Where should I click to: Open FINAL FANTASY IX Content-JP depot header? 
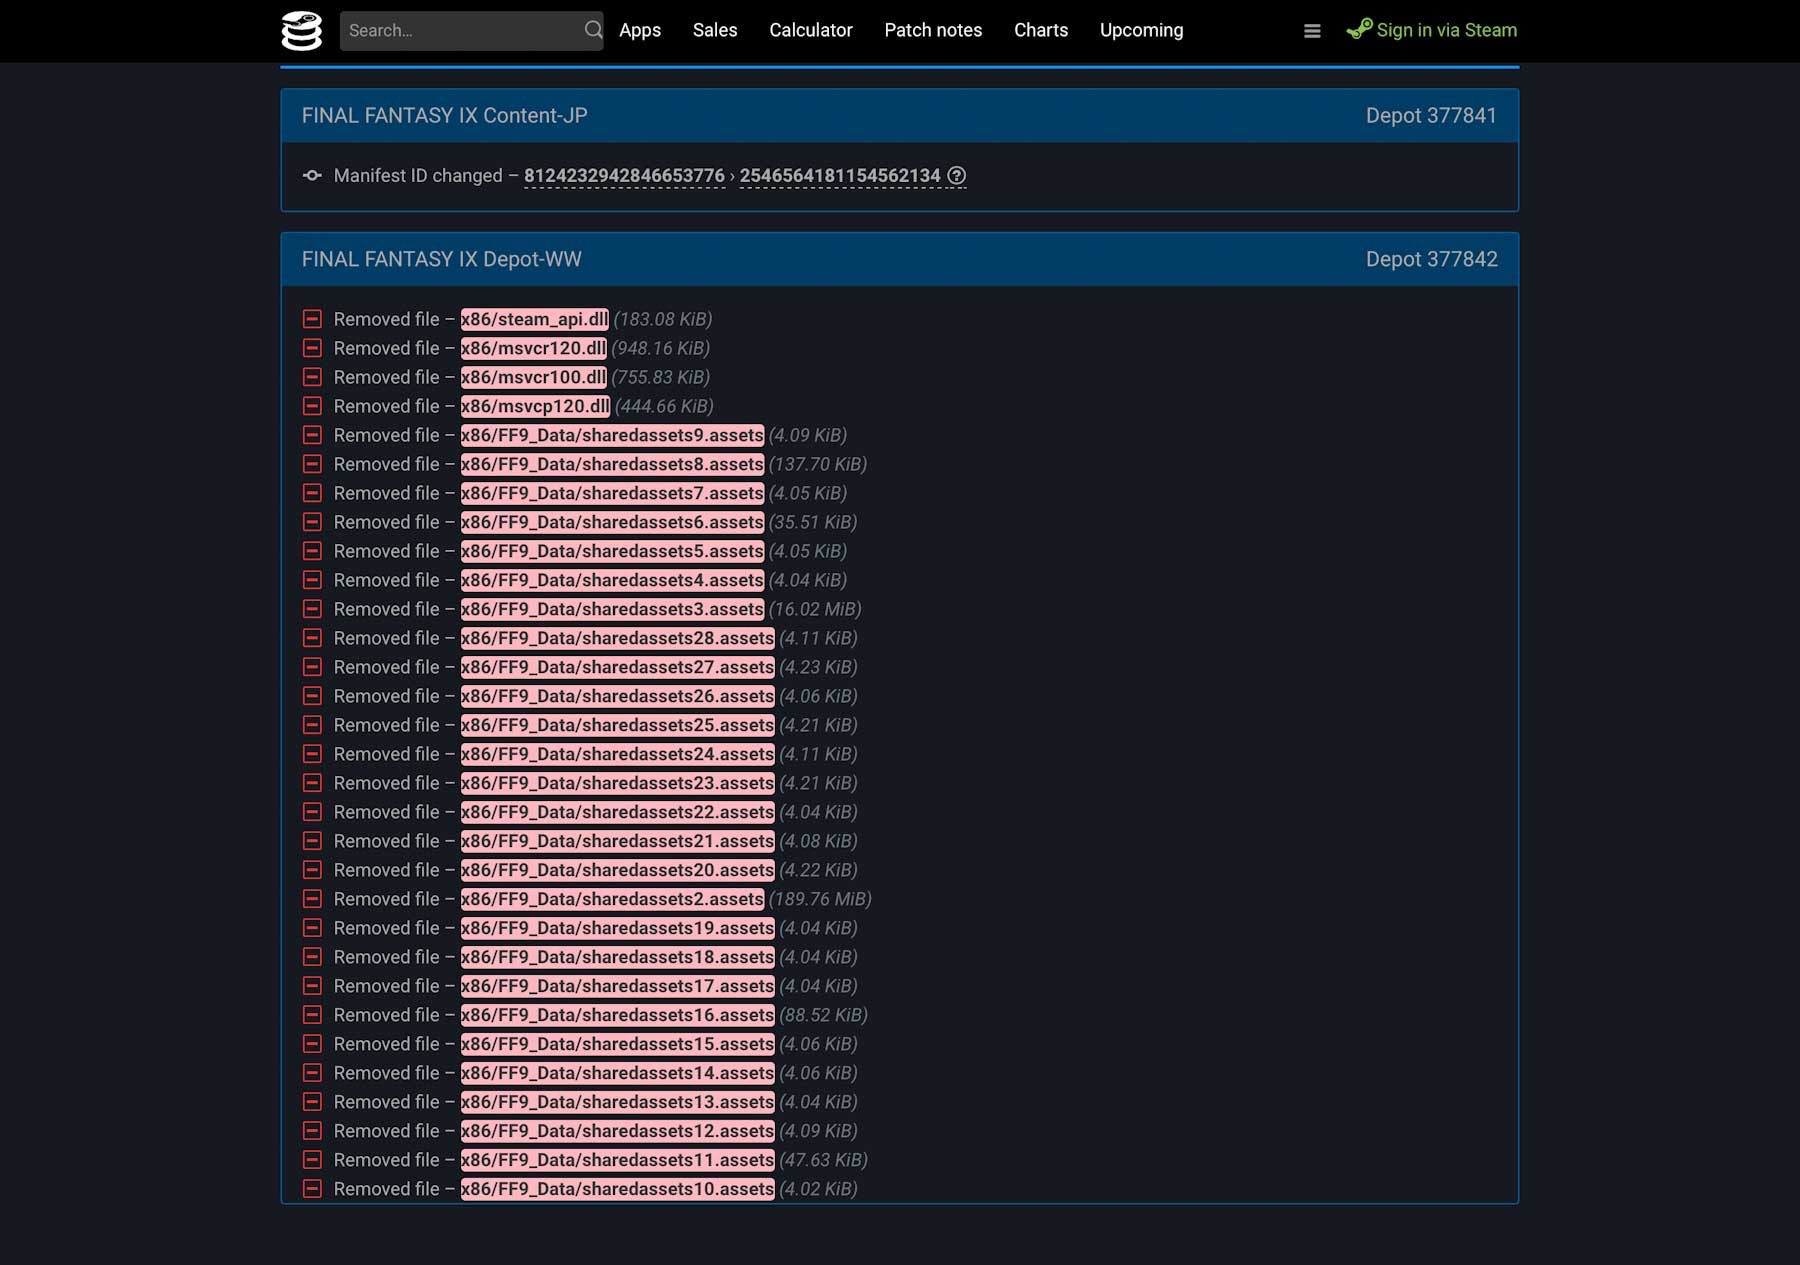(445, 115)
